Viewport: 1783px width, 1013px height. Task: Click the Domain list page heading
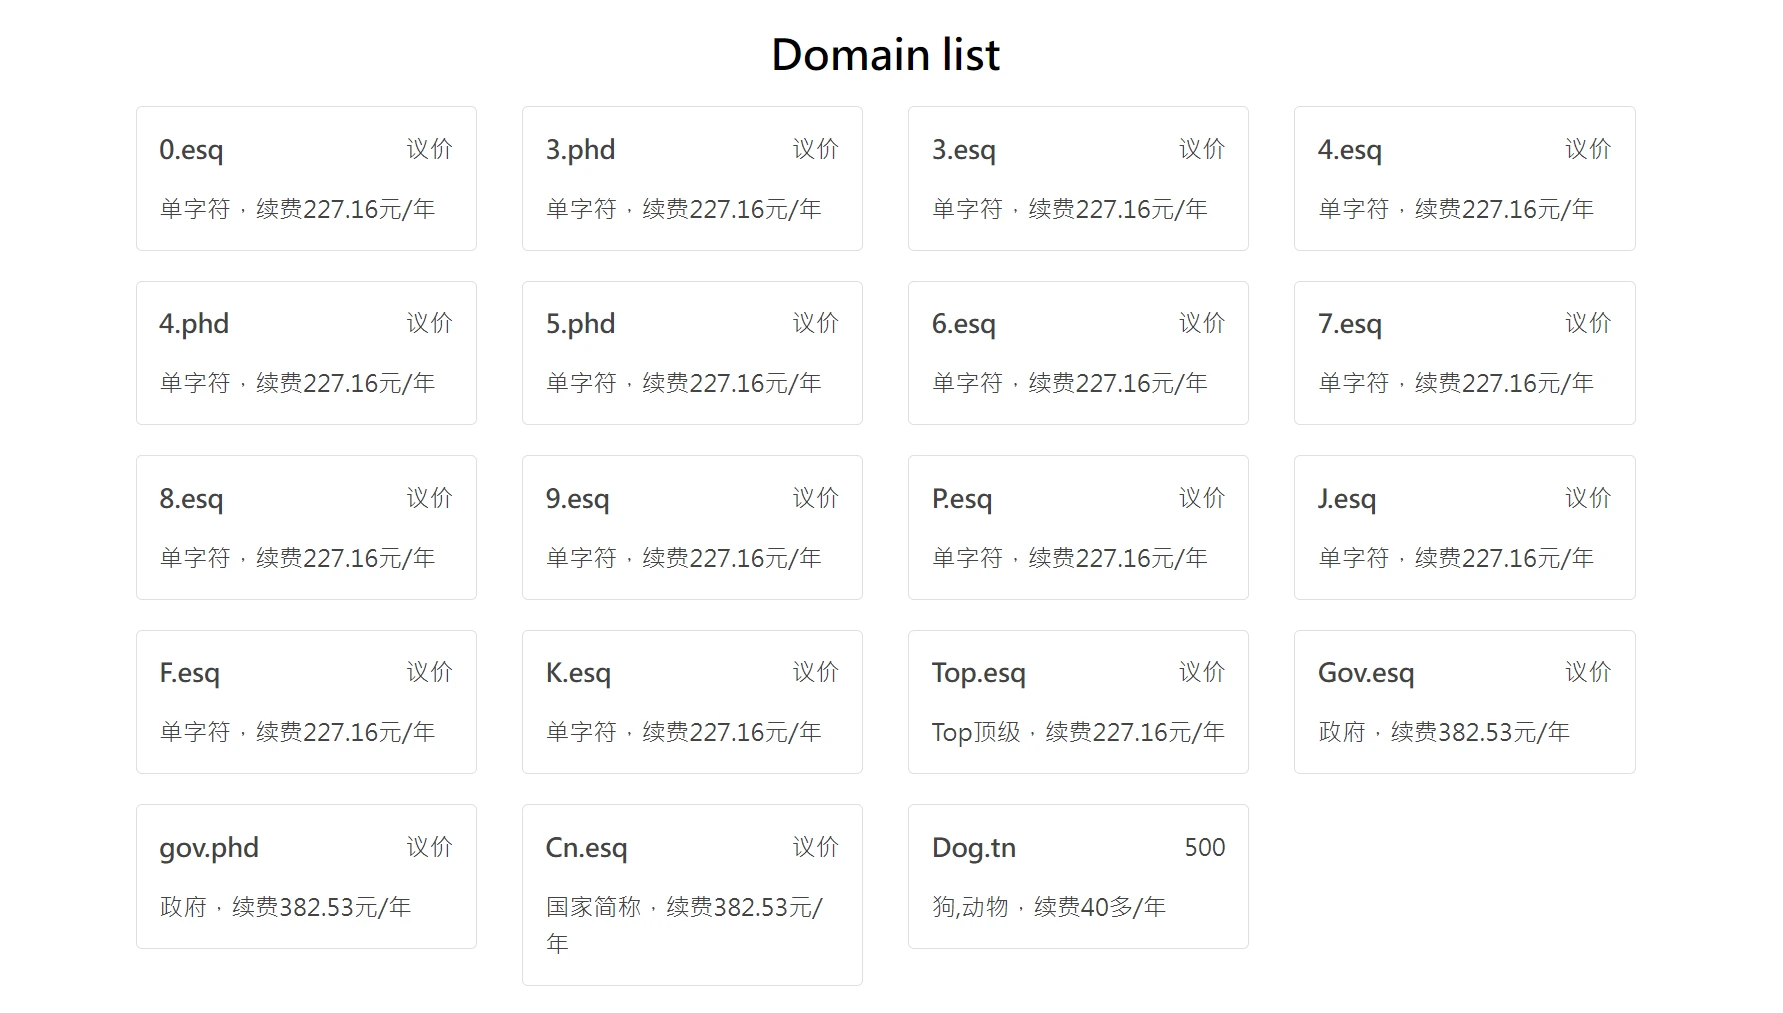pos(885,54)
